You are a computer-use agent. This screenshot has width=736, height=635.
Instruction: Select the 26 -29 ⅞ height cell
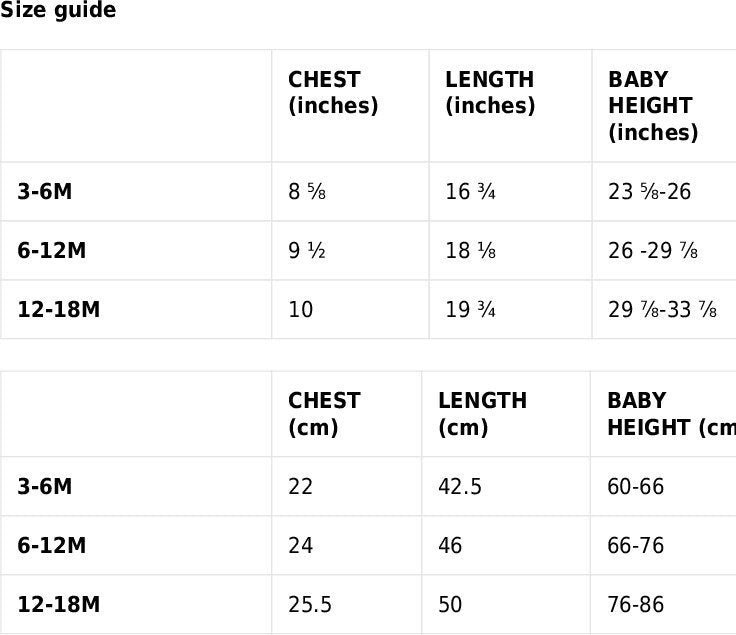click(652, 251)
